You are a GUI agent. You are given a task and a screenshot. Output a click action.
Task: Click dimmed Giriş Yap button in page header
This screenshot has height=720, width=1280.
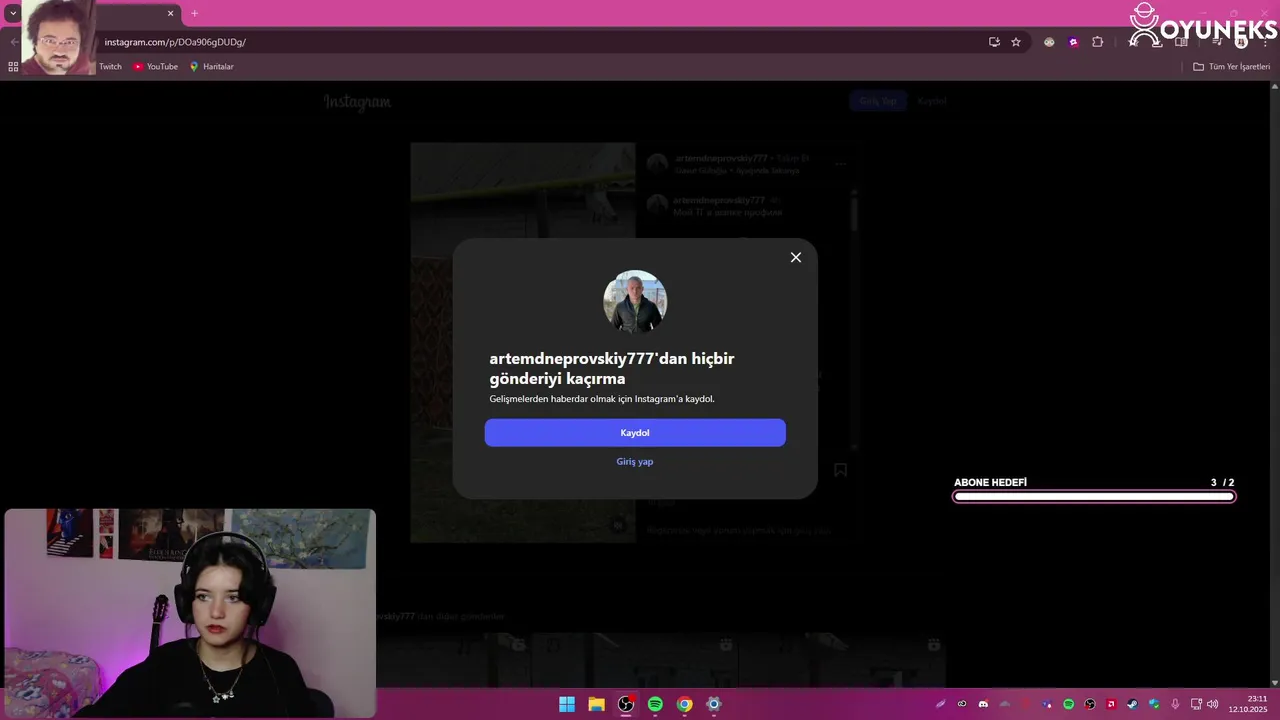[x=878, y=101]
